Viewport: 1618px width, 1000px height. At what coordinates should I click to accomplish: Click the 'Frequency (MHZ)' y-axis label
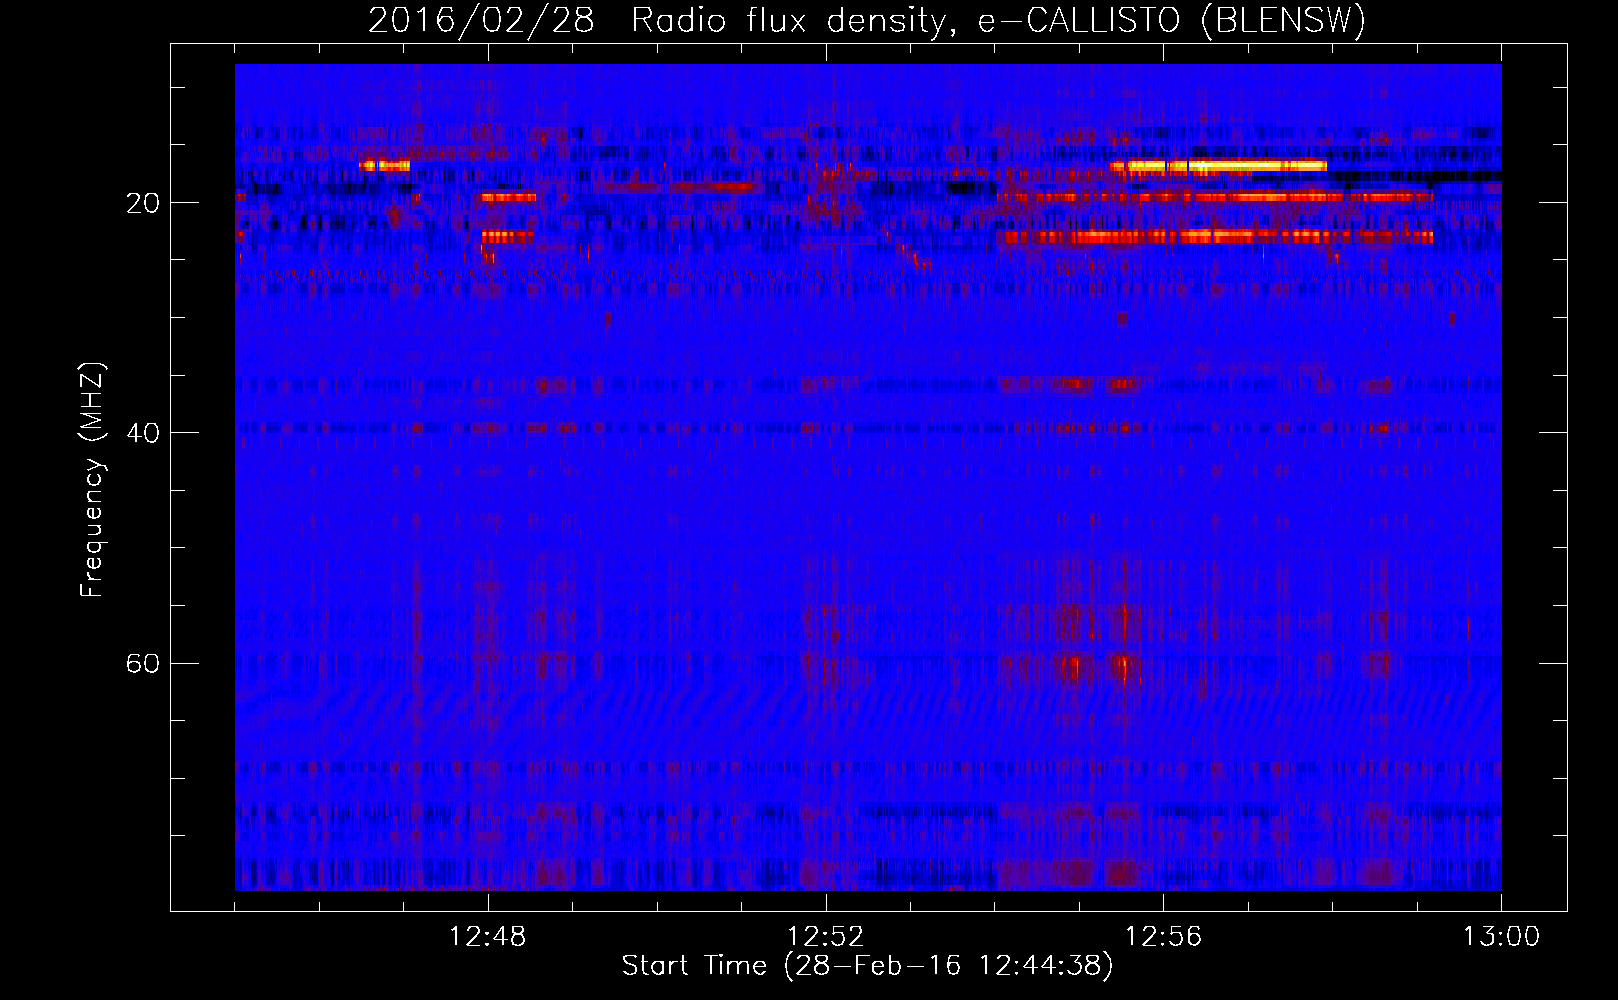92,480
